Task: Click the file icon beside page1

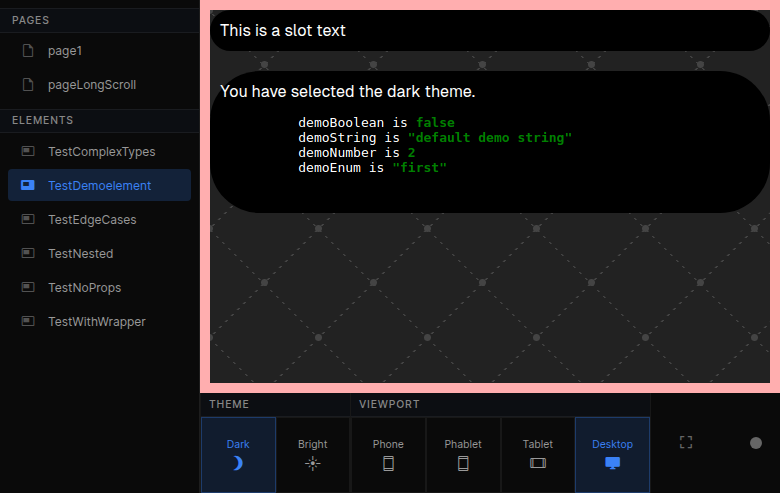Action: click(28, 51)
